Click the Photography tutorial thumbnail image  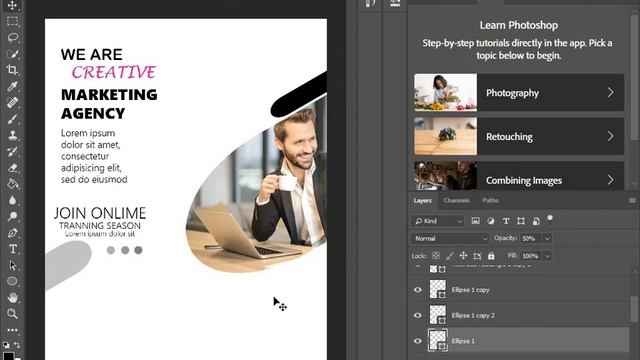tap(445, 93)
